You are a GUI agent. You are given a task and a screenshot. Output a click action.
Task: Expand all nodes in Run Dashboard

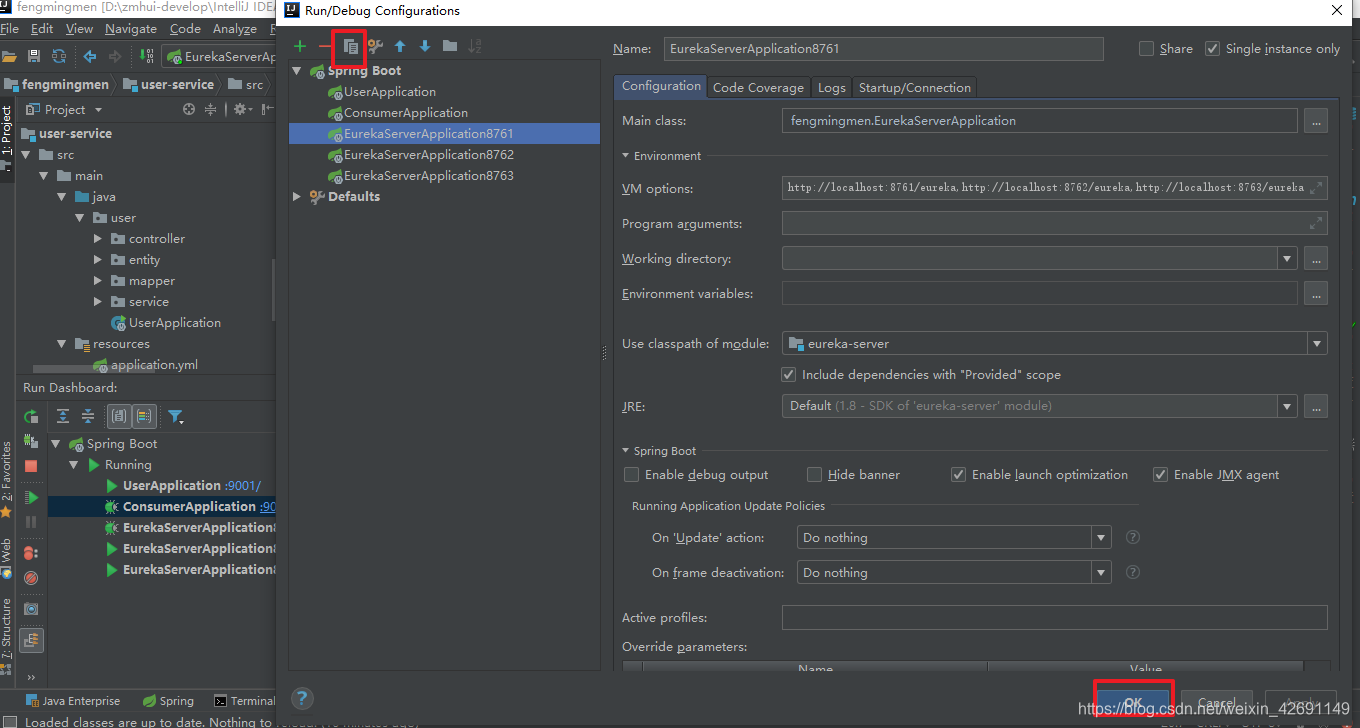pos(63,417)
